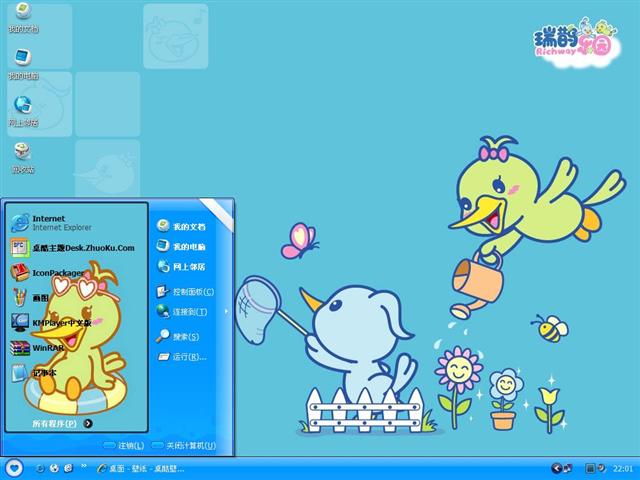Select the 网上邻居 desktop icon
Screen dimensions: 640x480
(x=23, y=111)
